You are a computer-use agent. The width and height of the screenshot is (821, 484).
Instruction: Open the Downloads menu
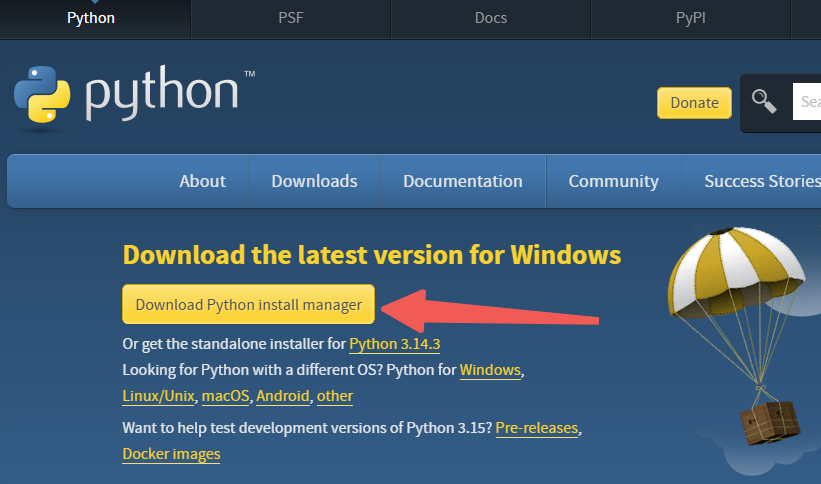[314, 181]
